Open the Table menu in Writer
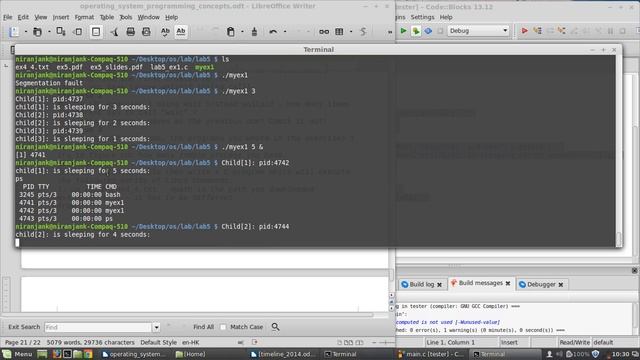The height and width of the screenshot is (360, 640). (107, 17)
